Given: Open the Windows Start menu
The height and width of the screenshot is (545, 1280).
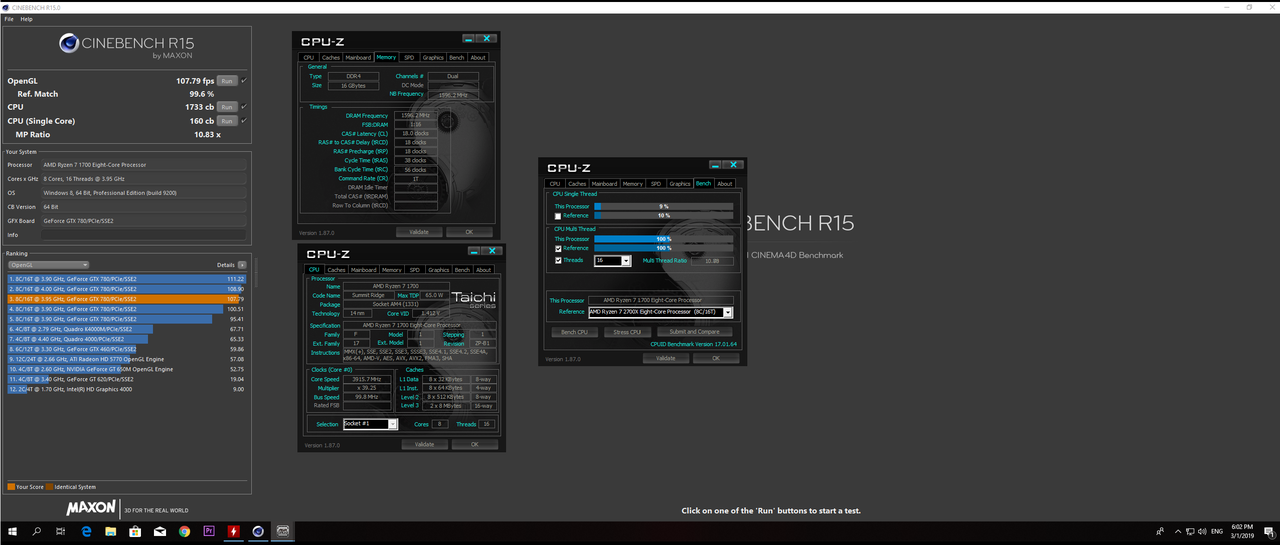Looking at the screenshot, I should point(13,531).
